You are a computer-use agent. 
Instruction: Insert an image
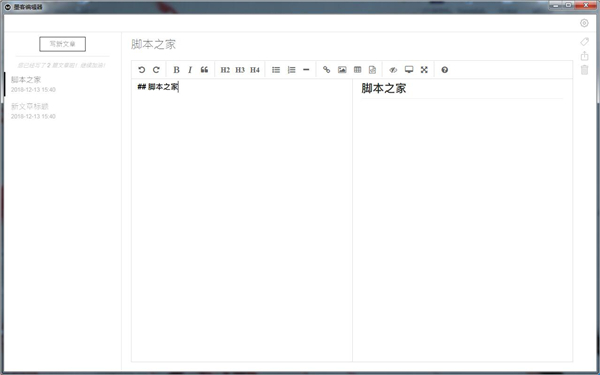[342, 70]
